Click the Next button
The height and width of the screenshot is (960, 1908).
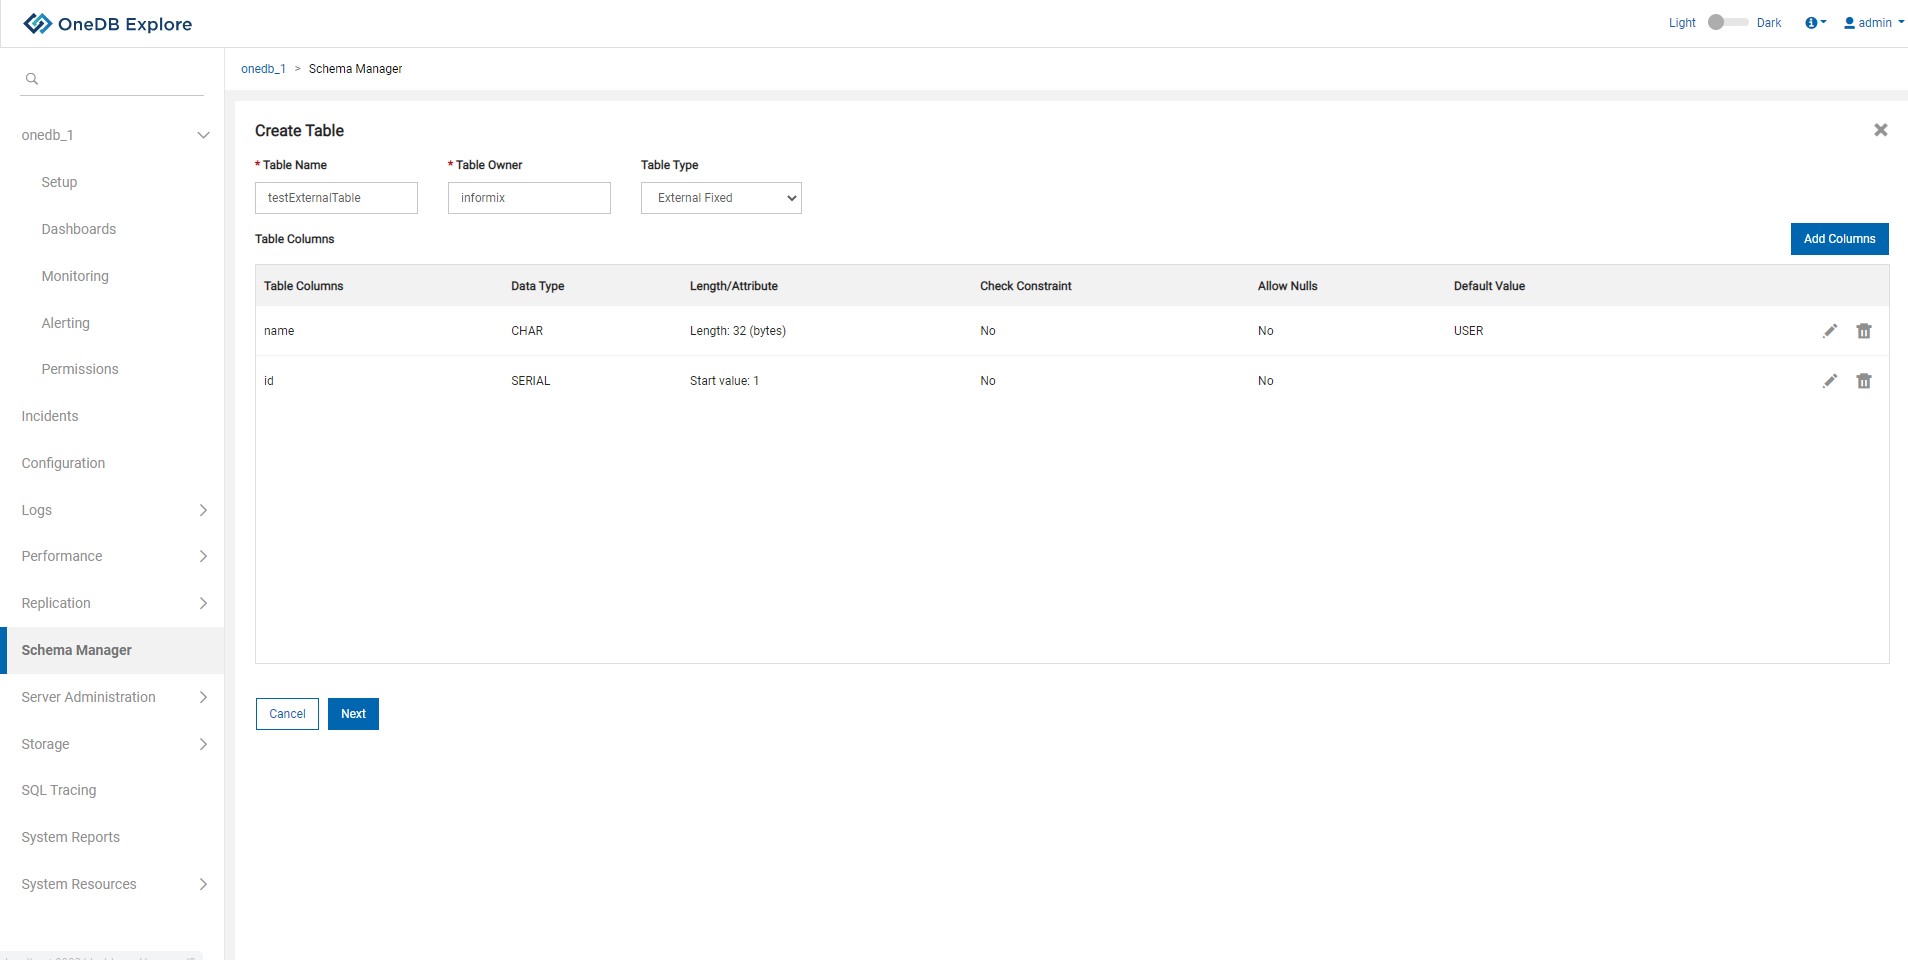coord(353,714)
